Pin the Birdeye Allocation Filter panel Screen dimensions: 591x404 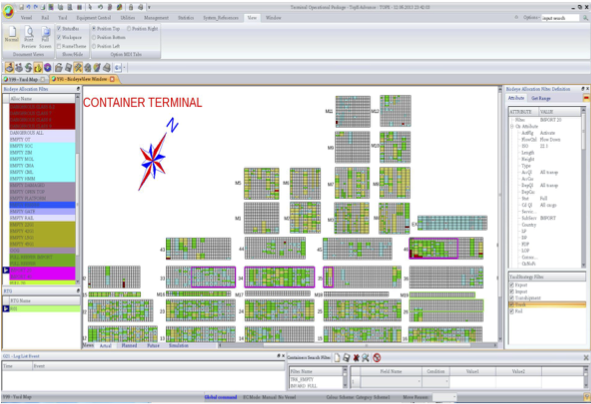(78, 89)
